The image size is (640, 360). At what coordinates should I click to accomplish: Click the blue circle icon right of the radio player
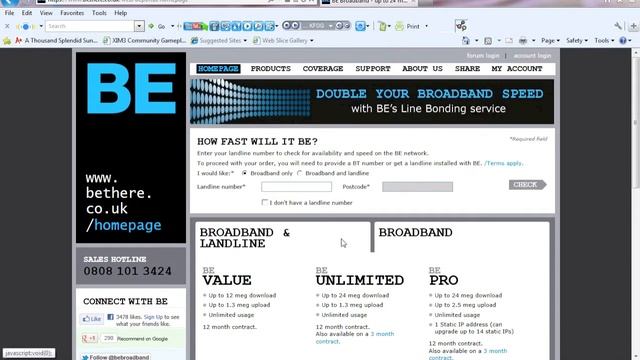pyautogui.click(x=360, y=26)
